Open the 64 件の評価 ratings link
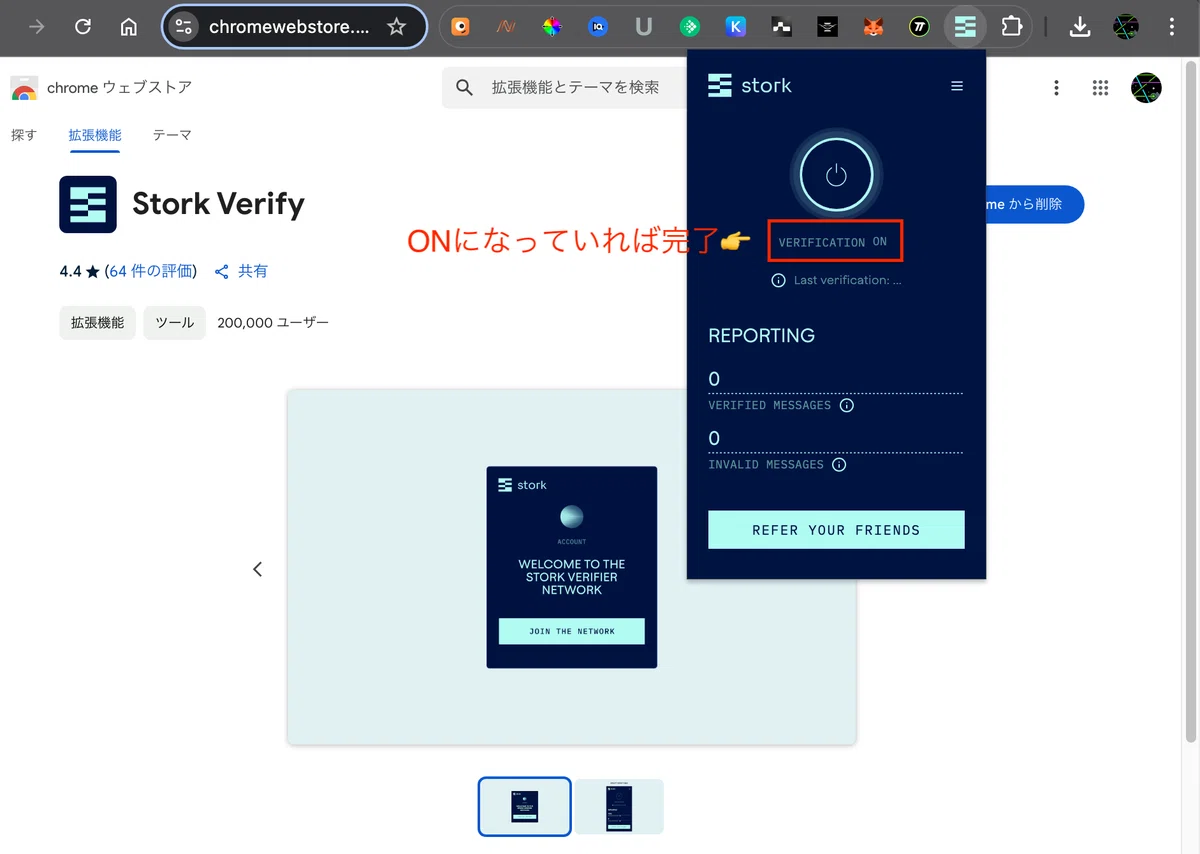Viewport: 1200px width, 854px height. coord(153,271)
